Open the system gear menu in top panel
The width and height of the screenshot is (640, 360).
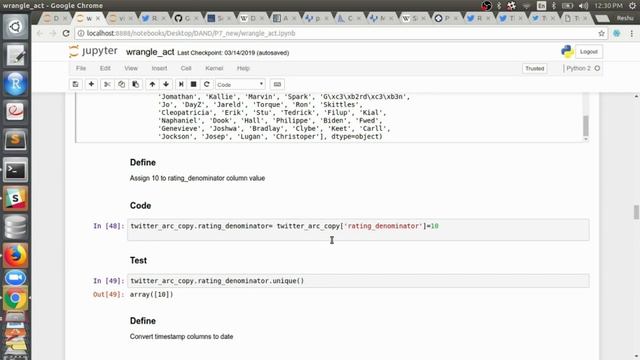632,6
